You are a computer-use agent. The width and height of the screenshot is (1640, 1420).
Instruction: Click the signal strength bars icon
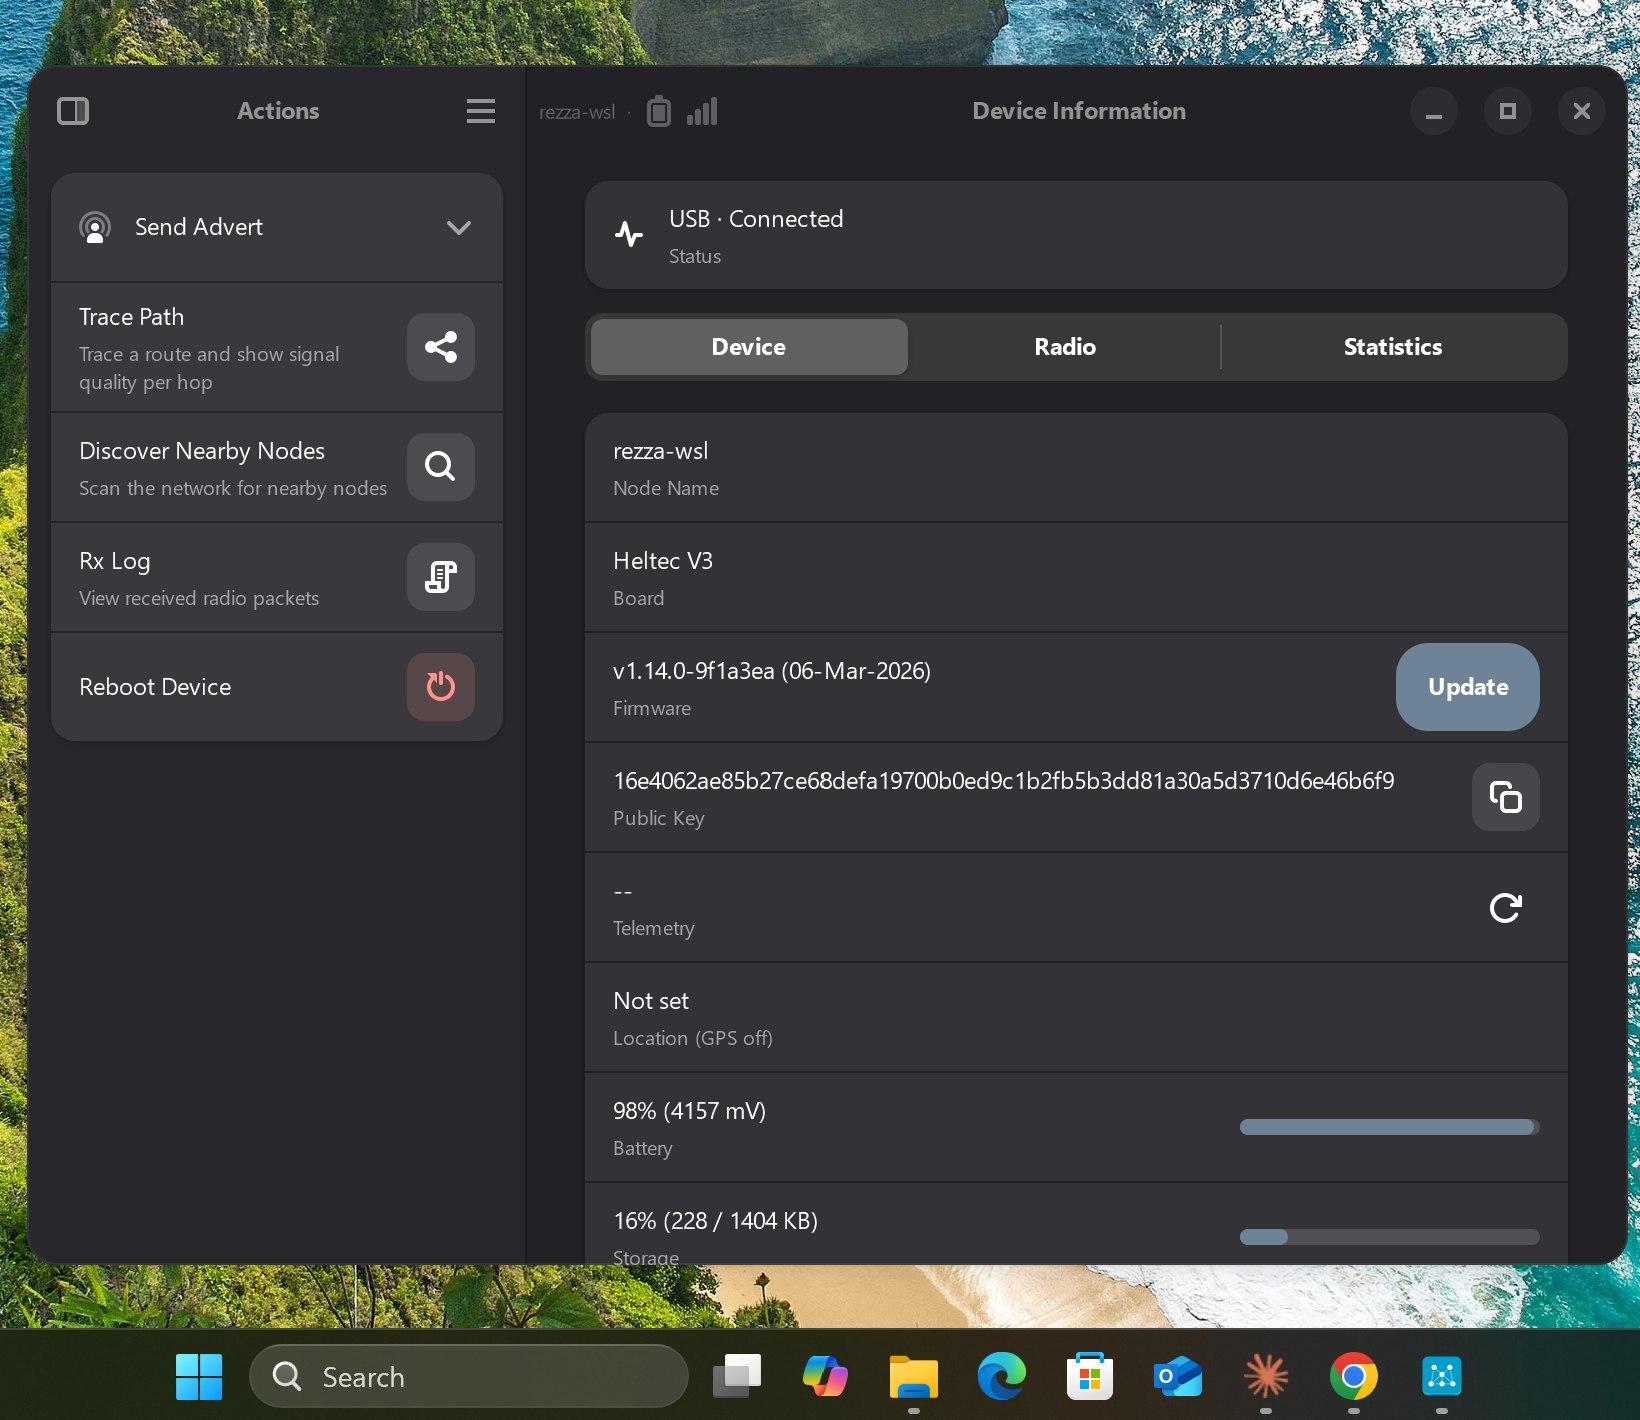pos(702,112)
